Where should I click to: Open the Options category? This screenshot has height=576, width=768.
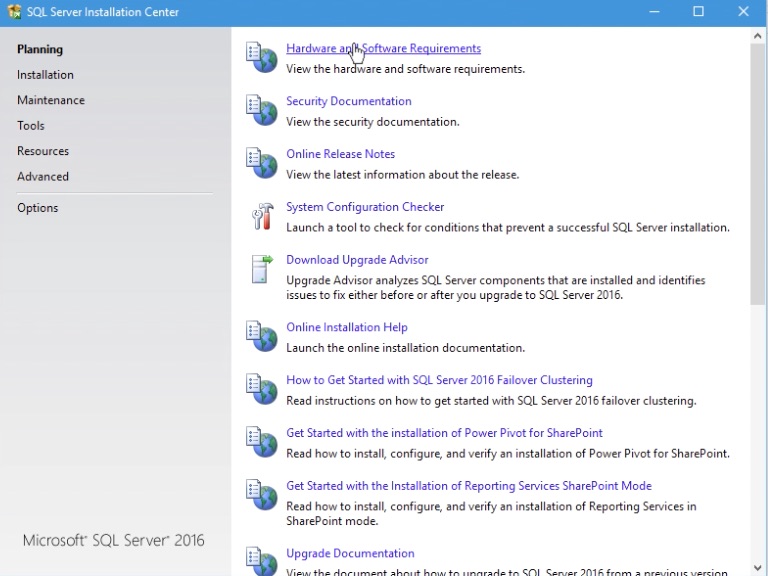point(38,208)
